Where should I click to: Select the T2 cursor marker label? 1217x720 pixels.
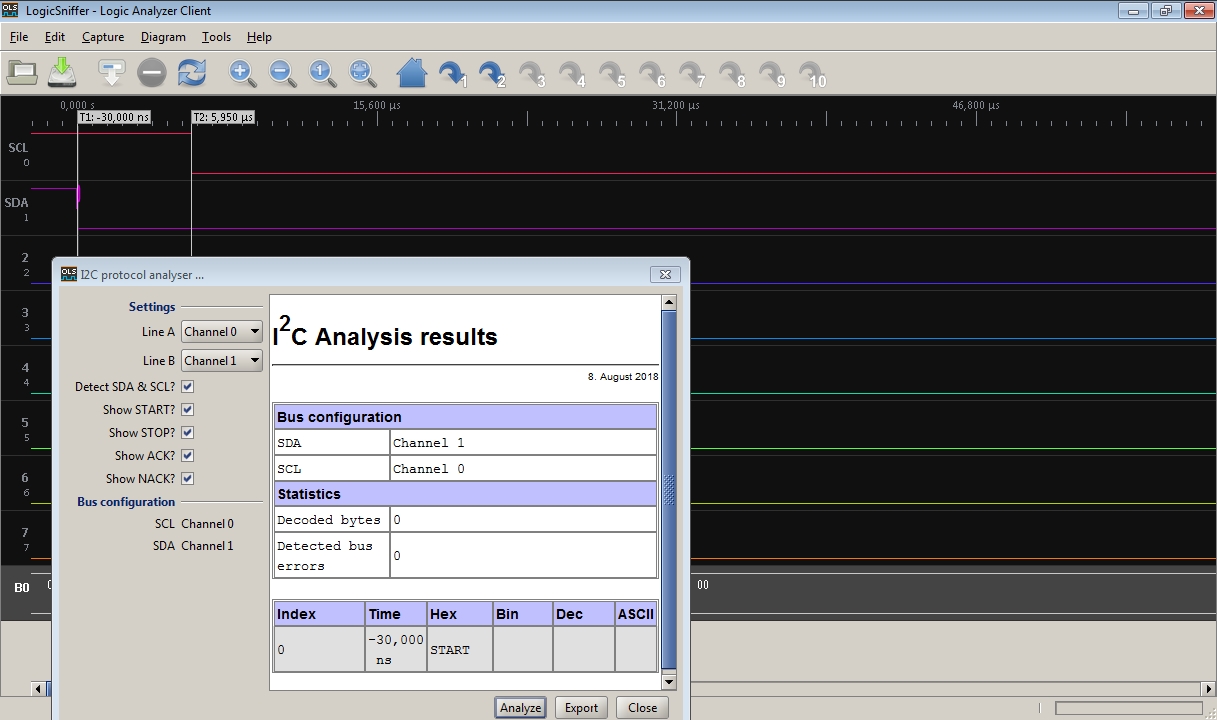pyautogui.click(x=223, y=117)
